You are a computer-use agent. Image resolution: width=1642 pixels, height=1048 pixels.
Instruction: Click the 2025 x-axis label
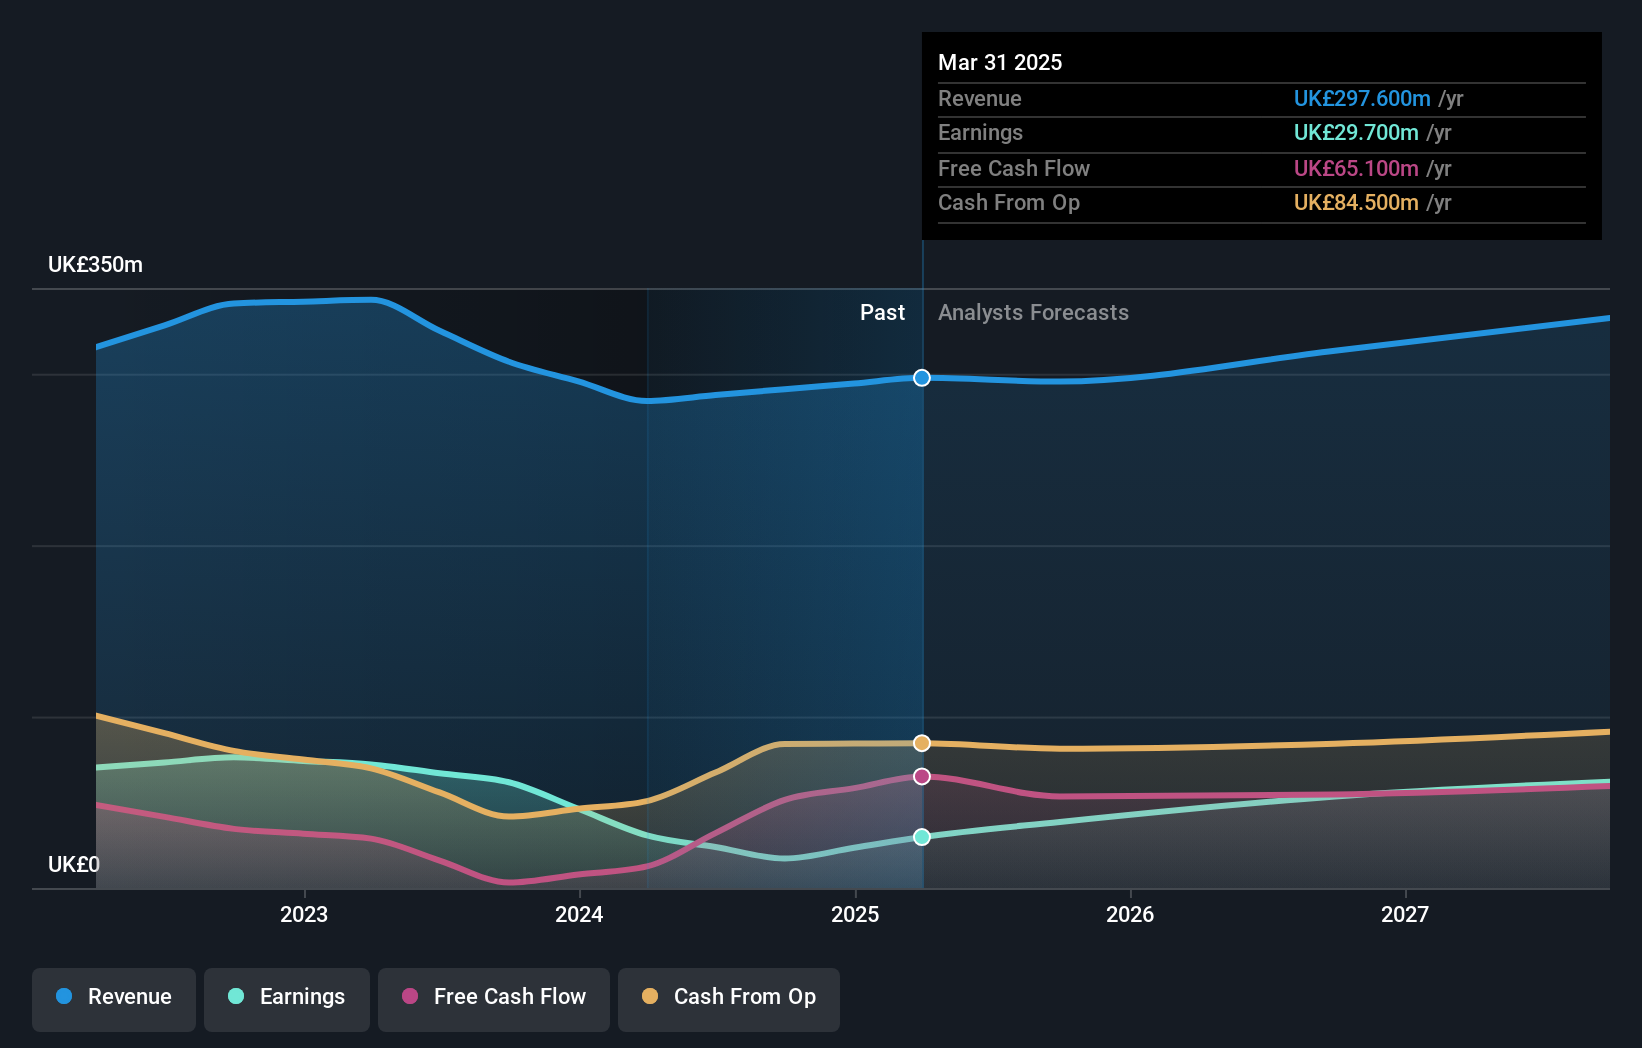pyautogui.click(x=855, y=914)
